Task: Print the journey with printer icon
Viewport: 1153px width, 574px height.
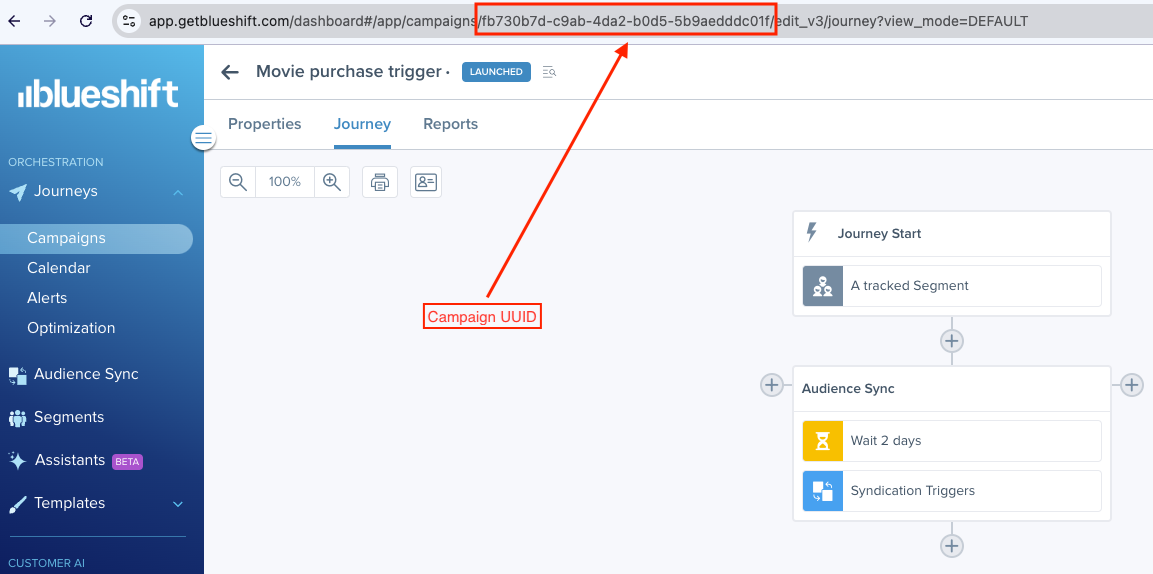Action: pos(379,182)
